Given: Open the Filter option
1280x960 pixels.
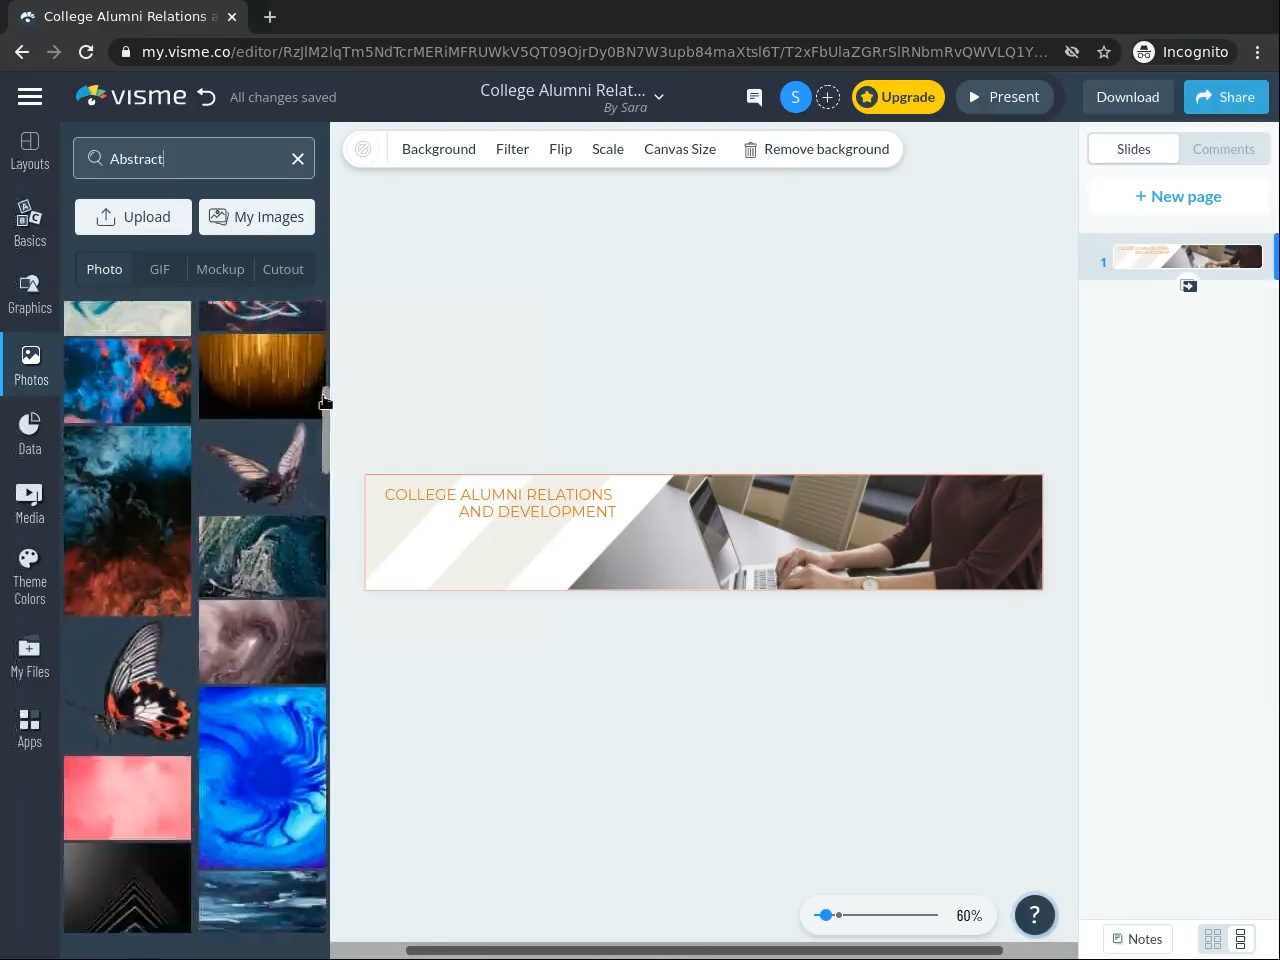Looking at the screenshot, I should coord(512,149).
